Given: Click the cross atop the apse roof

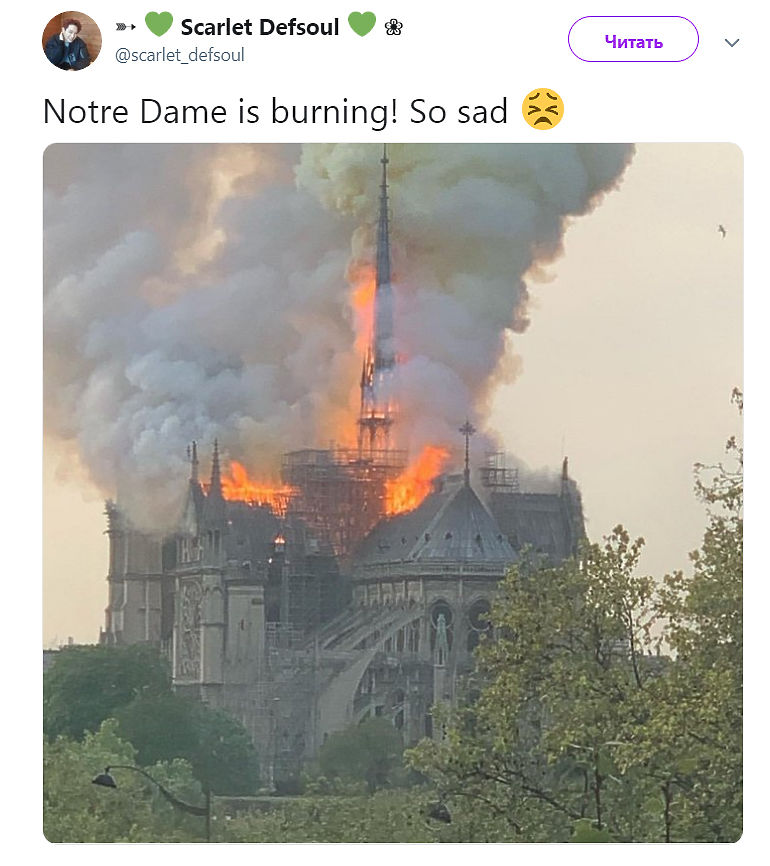Looking at the screenshot, I should tap(466, 434).
